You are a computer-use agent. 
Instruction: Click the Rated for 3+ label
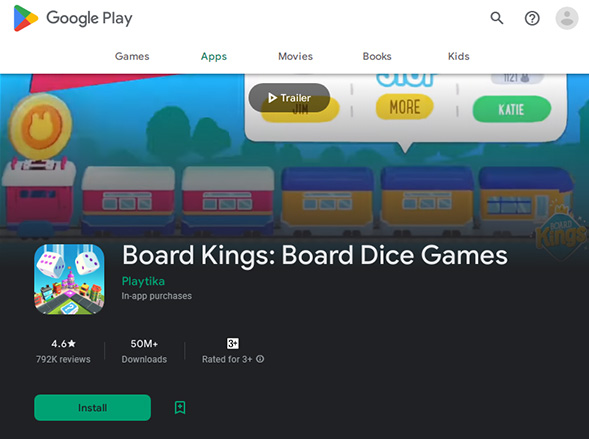(x=227, y=359)
